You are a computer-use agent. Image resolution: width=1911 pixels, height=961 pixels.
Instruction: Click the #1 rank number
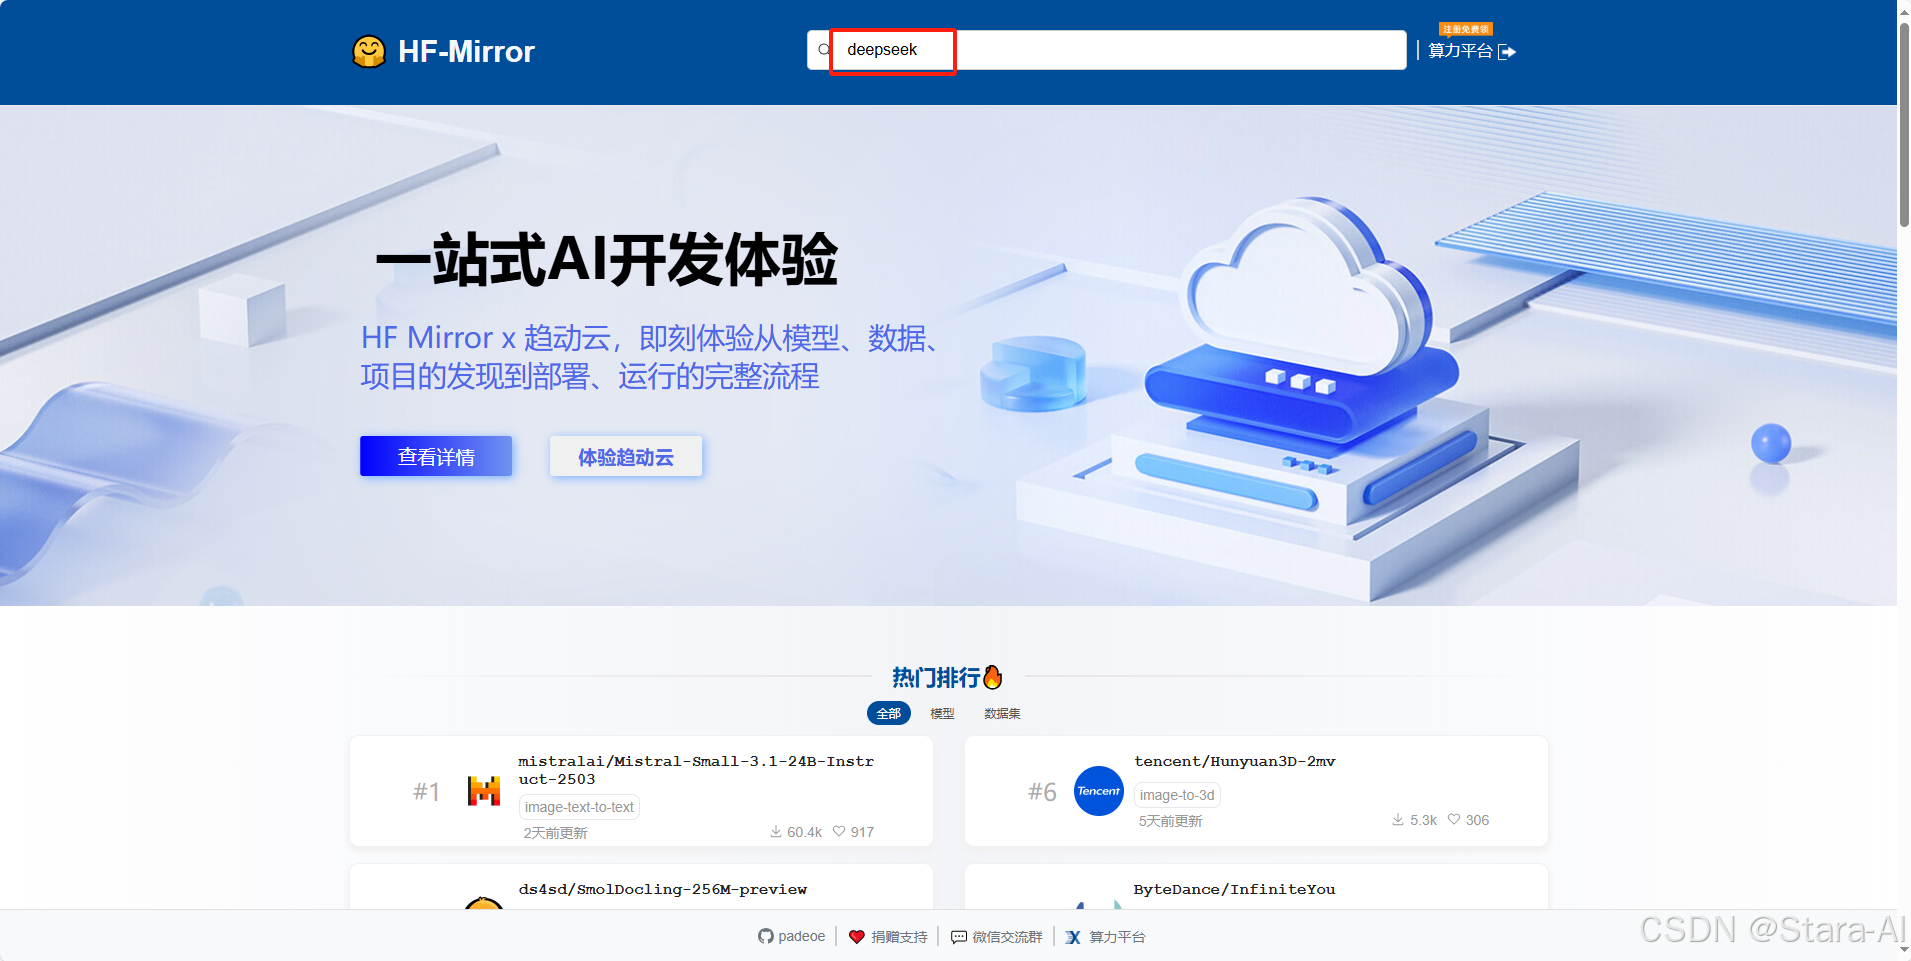(x=427, y=791)
